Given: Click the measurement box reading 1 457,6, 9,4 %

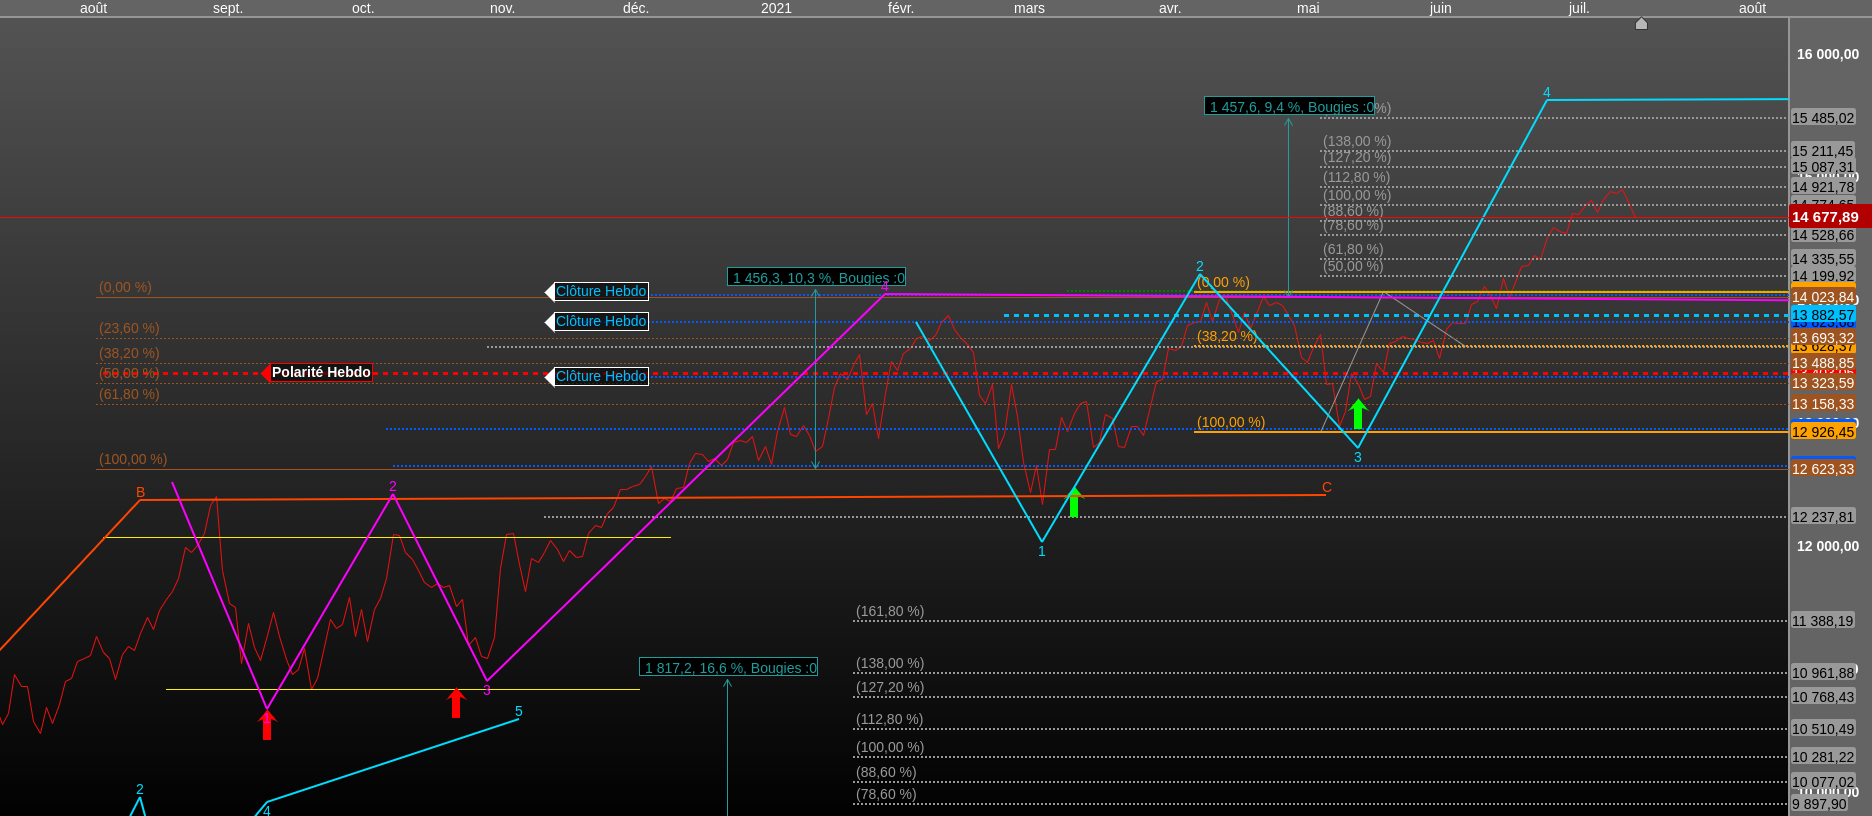Looking at the screenshot, I should (1290, 106).
